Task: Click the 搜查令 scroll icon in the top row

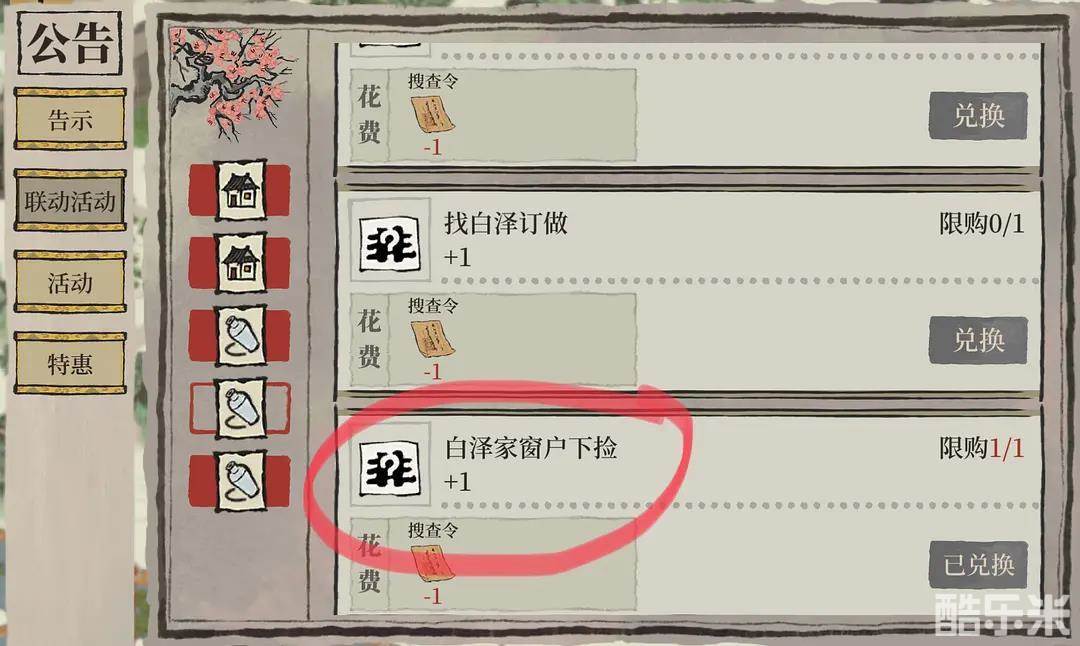Action: pos(433,114)
